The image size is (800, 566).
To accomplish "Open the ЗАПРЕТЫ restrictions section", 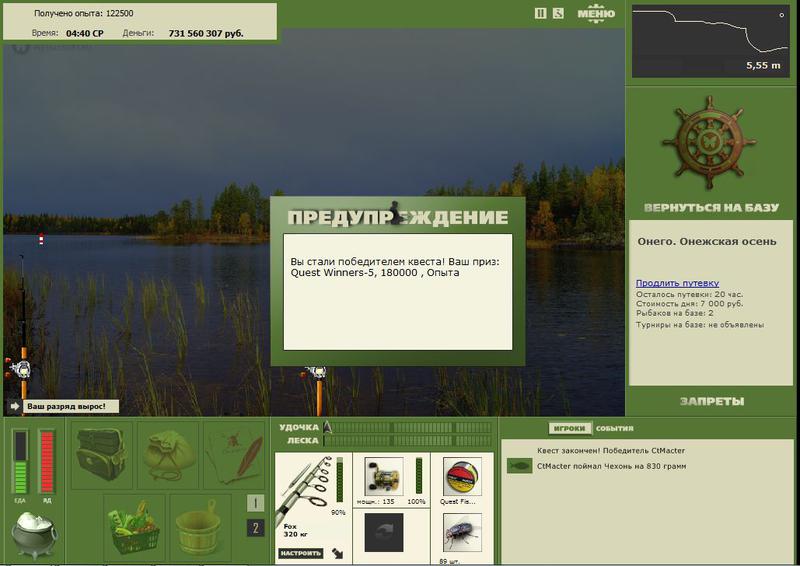I will (712, 402).
